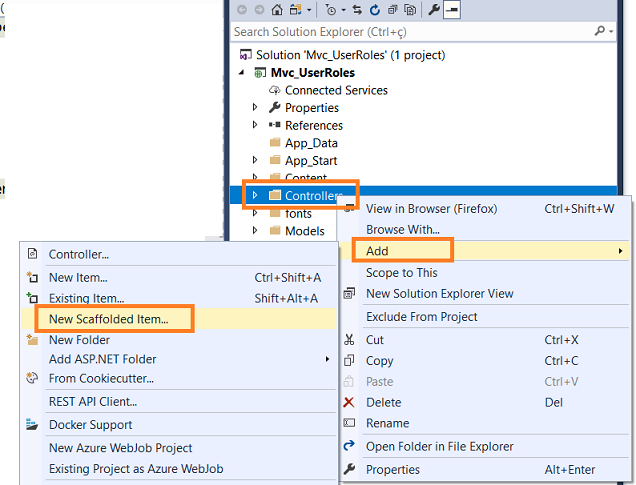Select the Controllers folder
Screen dimensions: 636x485
tap(306, 195)
